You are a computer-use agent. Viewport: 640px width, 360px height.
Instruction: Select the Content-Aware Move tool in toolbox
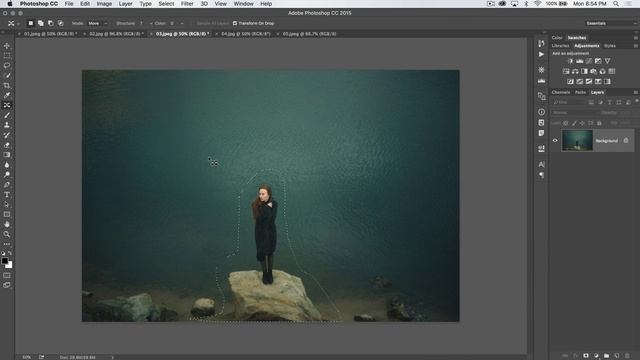(7, 105)
